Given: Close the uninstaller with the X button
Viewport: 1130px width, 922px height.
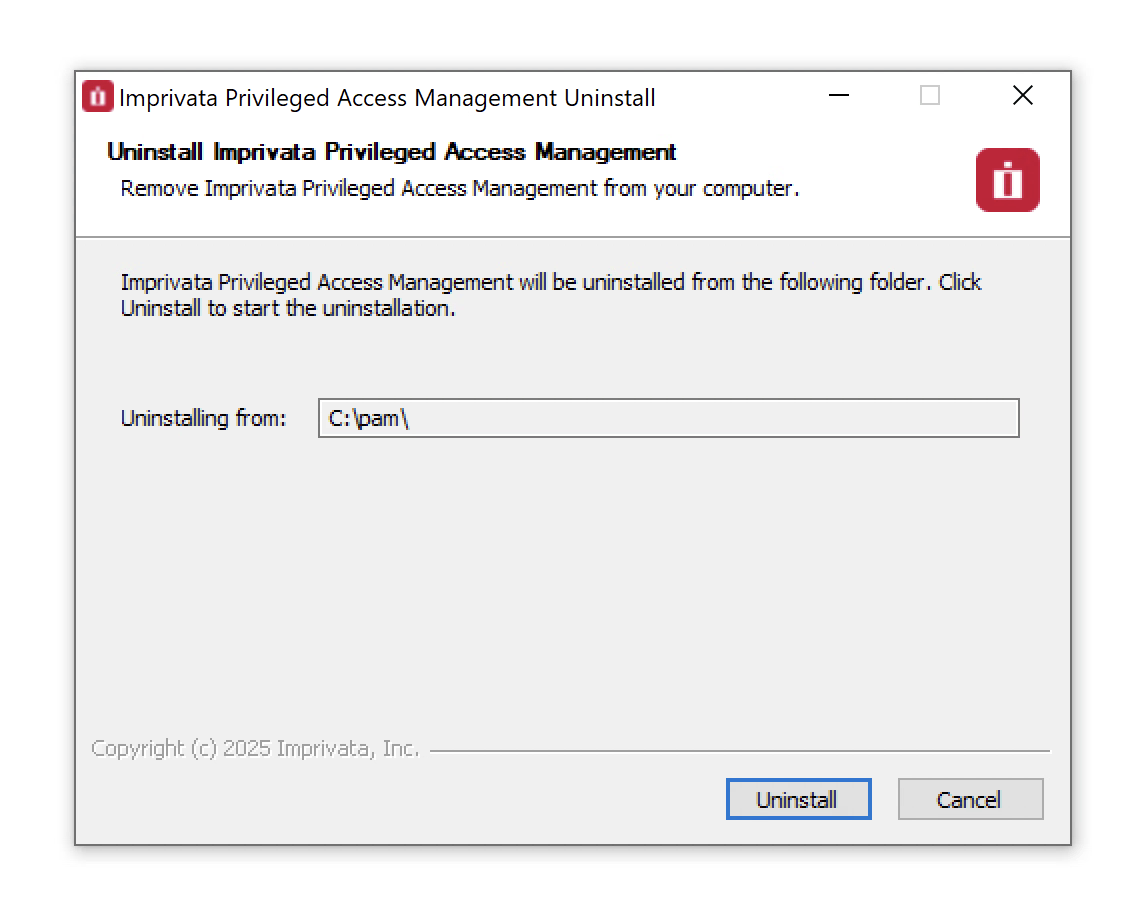Looking at the screenshot, I should (1022, 96).
